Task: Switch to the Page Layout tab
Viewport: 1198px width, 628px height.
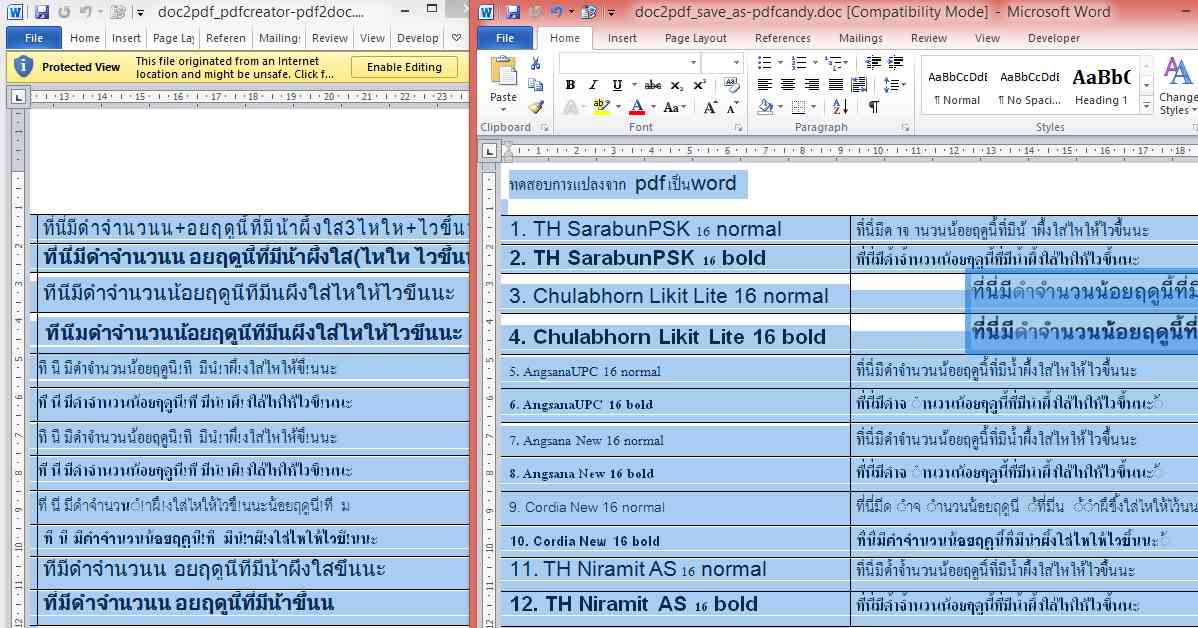Action: pos(696,38)
